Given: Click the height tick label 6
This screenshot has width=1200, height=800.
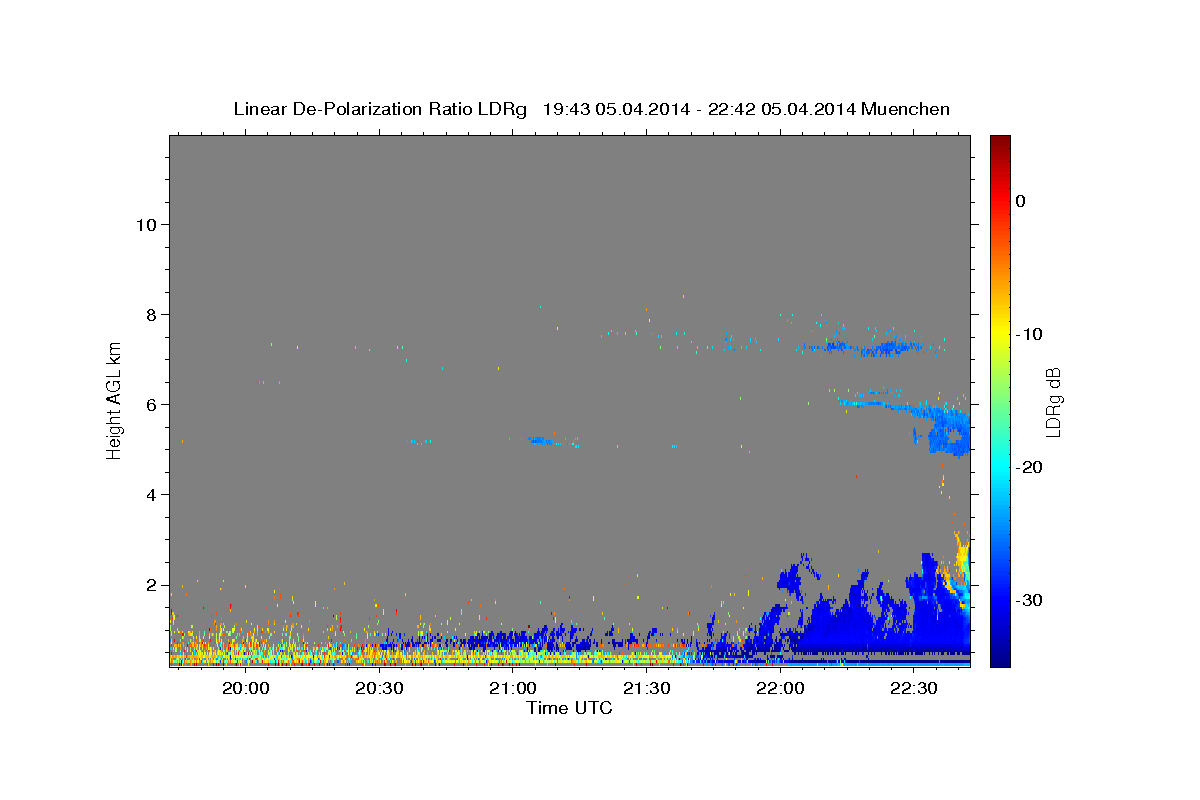Looking at the screenshot, I should [x=152, y=404].
